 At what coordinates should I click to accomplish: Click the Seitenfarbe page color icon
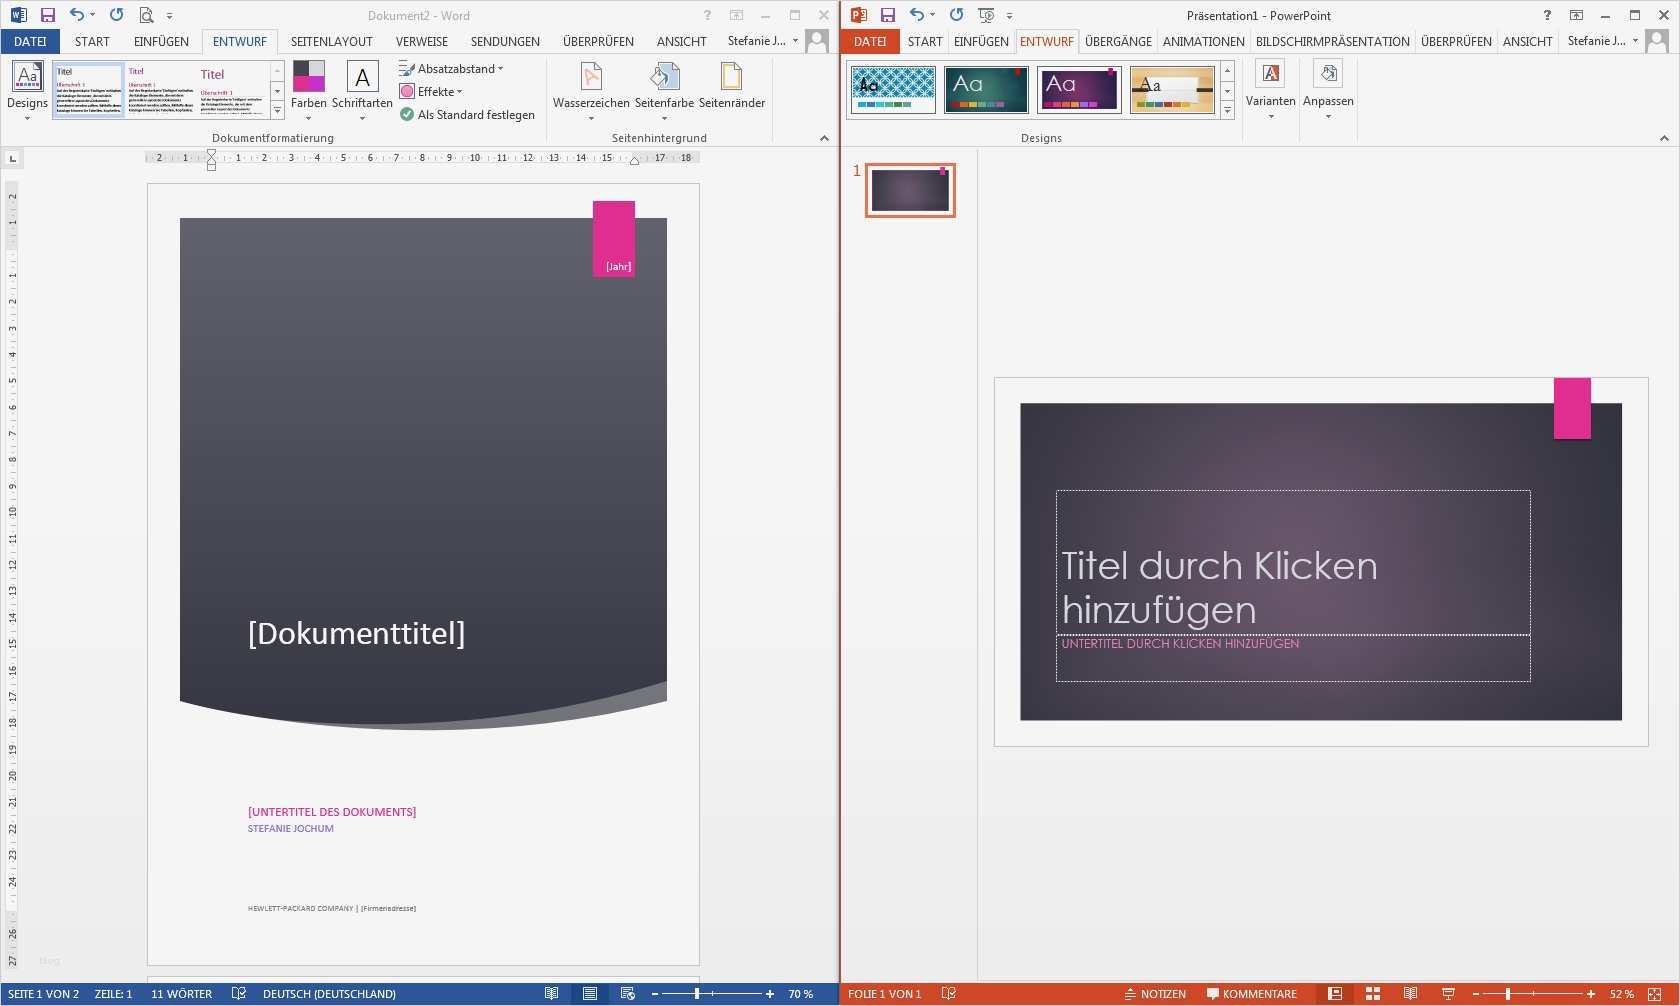click(x=664, y=78)
